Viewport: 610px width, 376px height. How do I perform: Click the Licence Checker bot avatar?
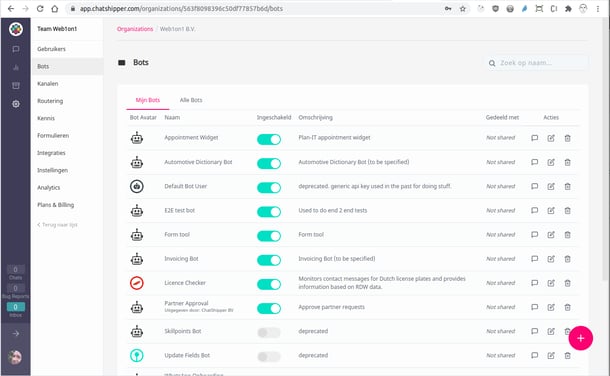pyautogui.click(x=137, y=283)
